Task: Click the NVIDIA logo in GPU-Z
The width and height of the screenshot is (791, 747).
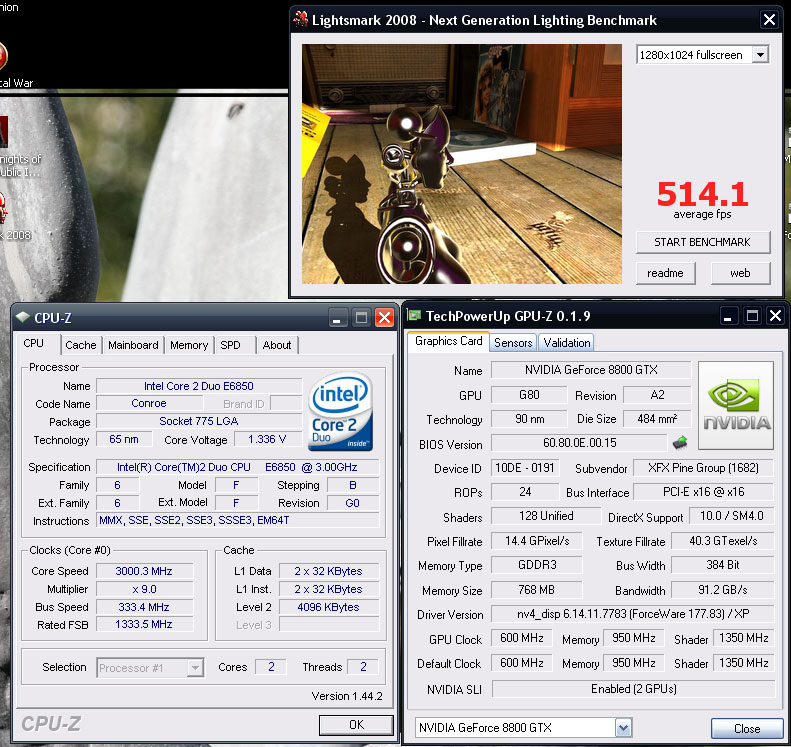Action: coord(736,405)
